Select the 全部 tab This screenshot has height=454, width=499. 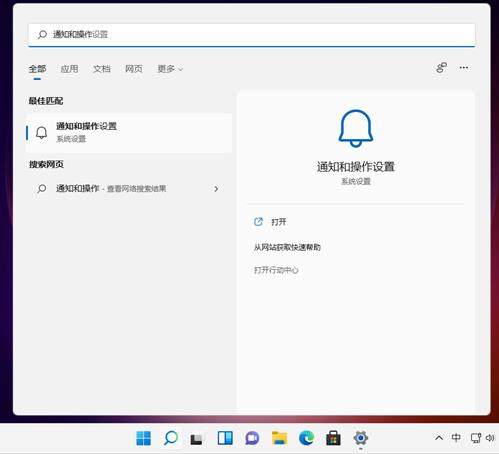coord(37,69)
